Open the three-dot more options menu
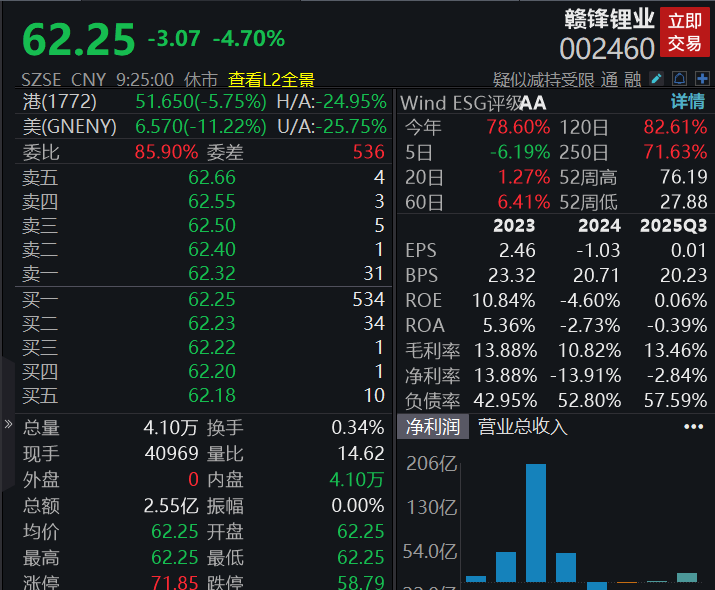Image resolution: width=715 pixels, height=590 pixels. point(693,427)
